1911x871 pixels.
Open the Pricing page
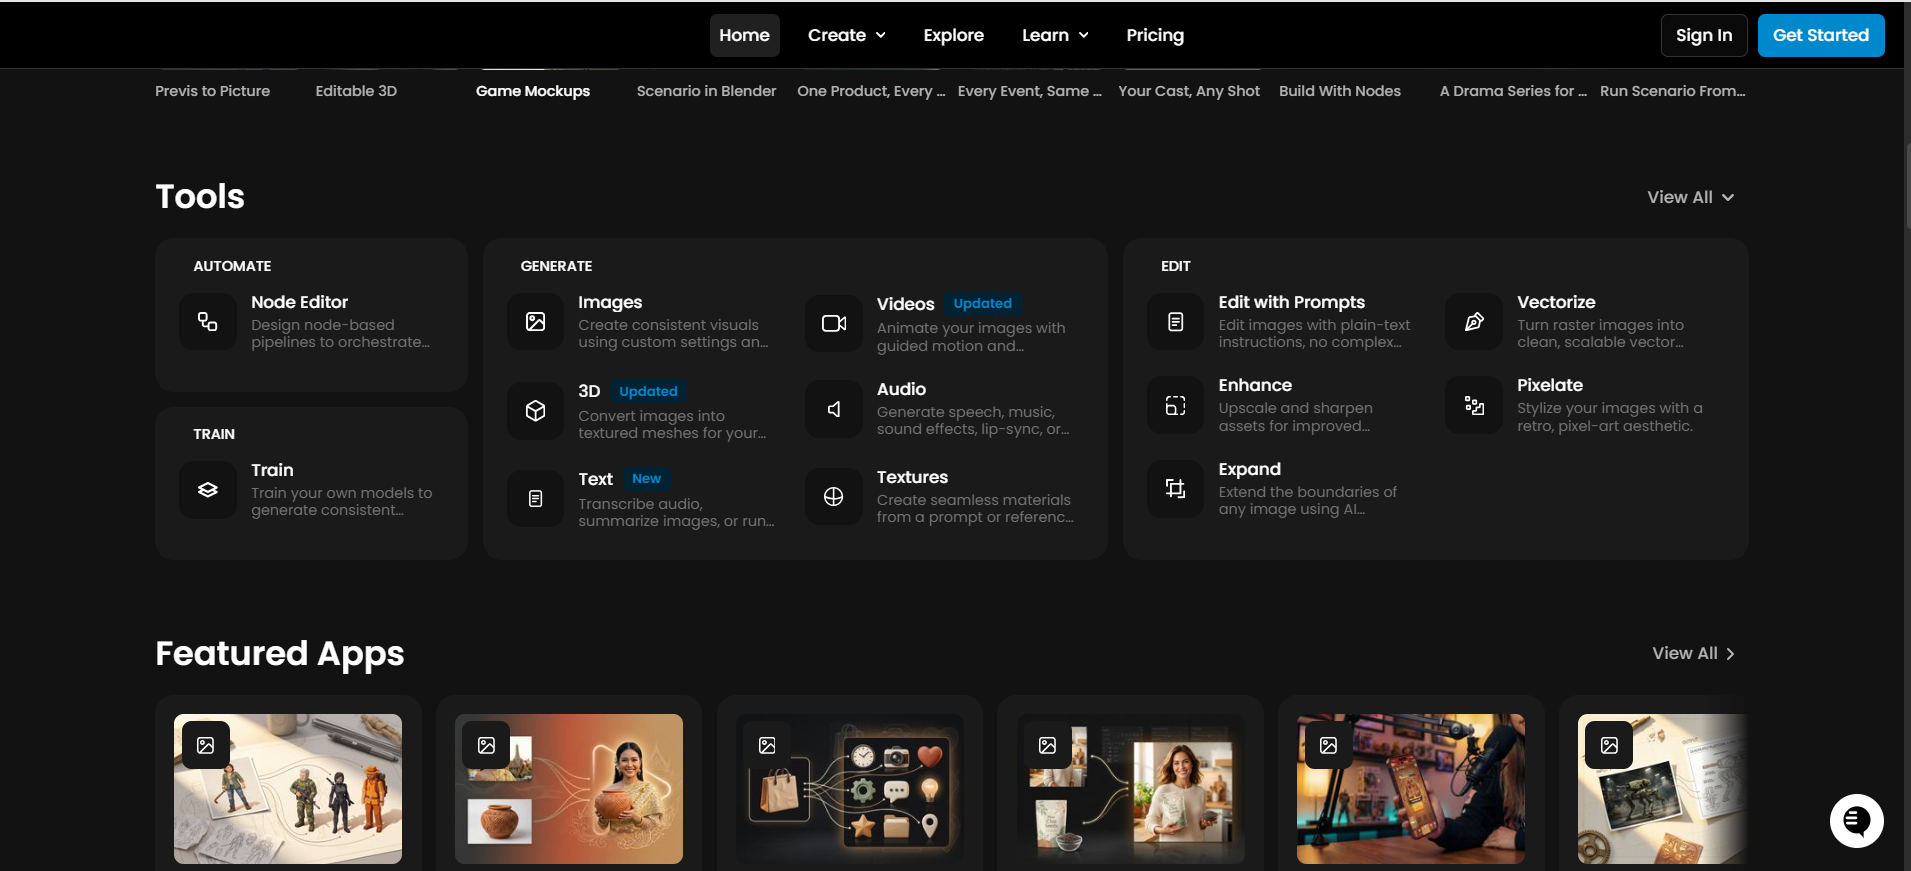1155,35
